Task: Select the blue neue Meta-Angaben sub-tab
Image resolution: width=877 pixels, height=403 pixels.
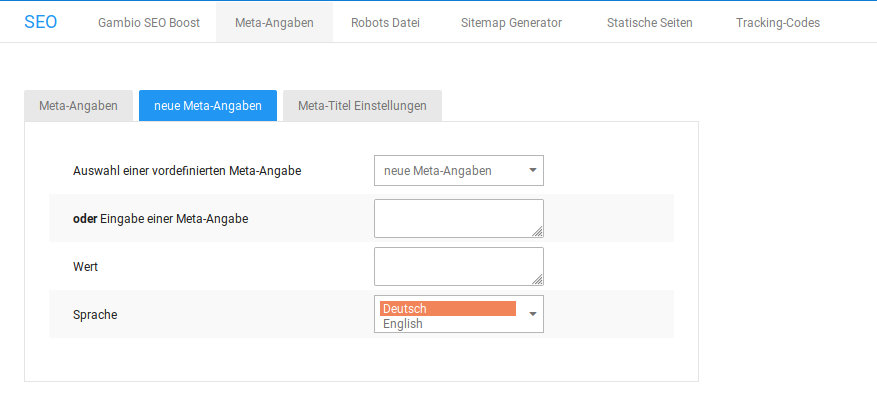Action: [x=208, y=106]
